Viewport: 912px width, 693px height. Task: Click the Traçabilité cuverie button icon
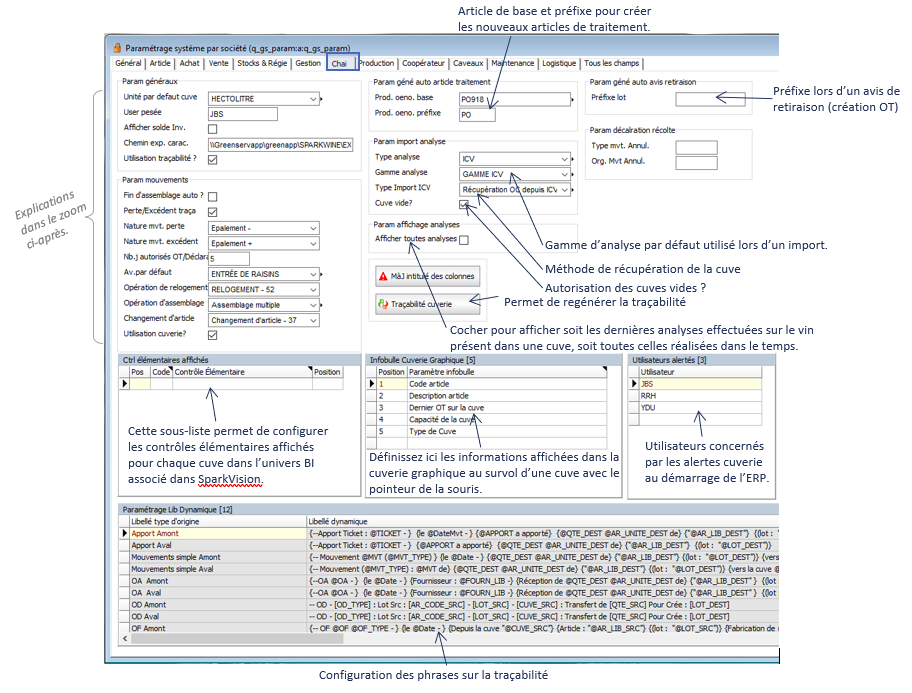click(383, 304)
